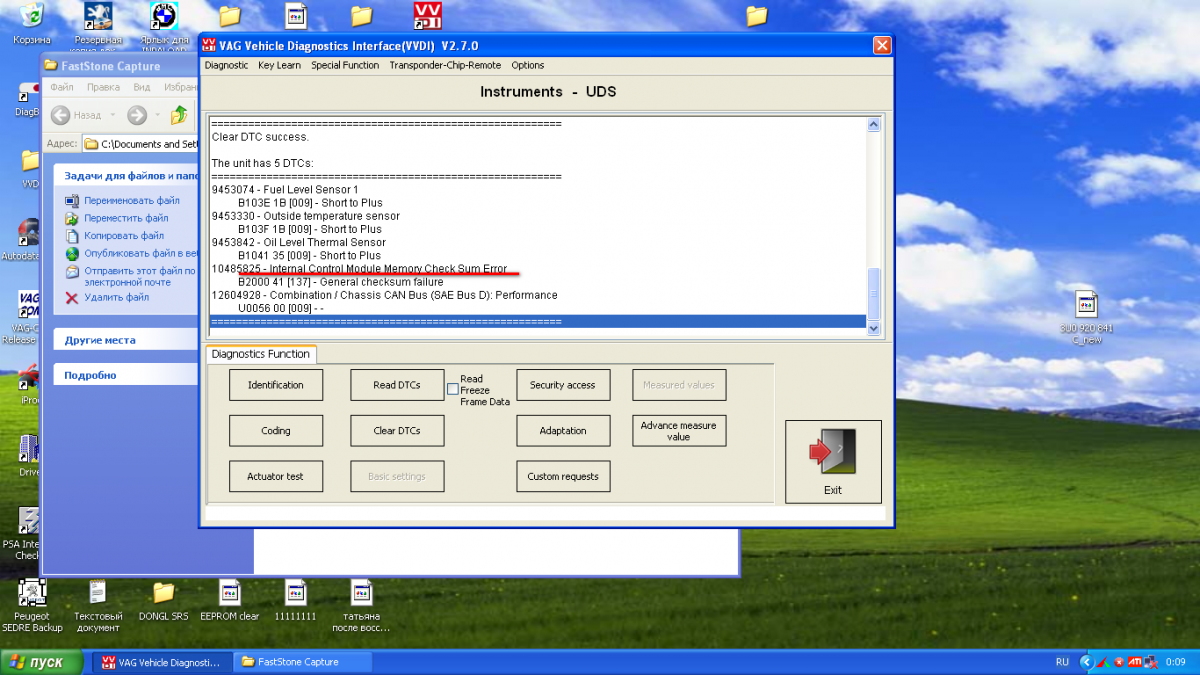Click the explorer address field showing C:\Documents

[140, 144]
